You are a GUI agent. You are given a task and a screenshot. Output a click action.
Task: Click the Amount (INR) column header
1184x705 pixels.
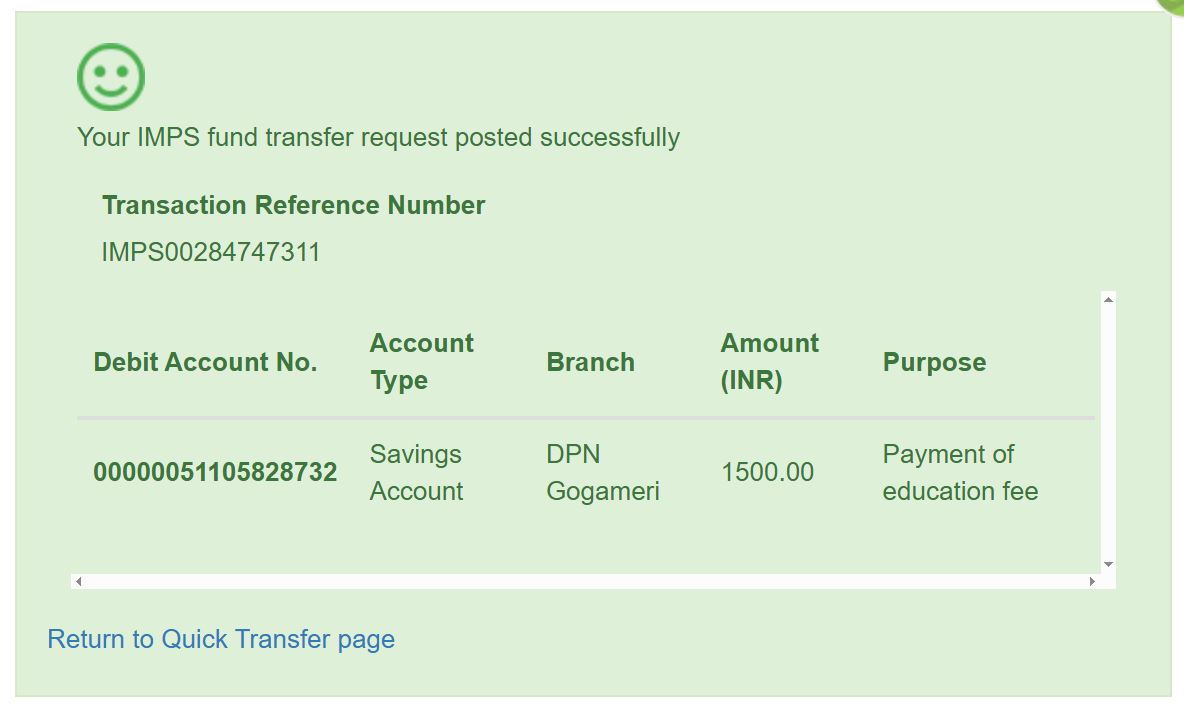point(769,362)
